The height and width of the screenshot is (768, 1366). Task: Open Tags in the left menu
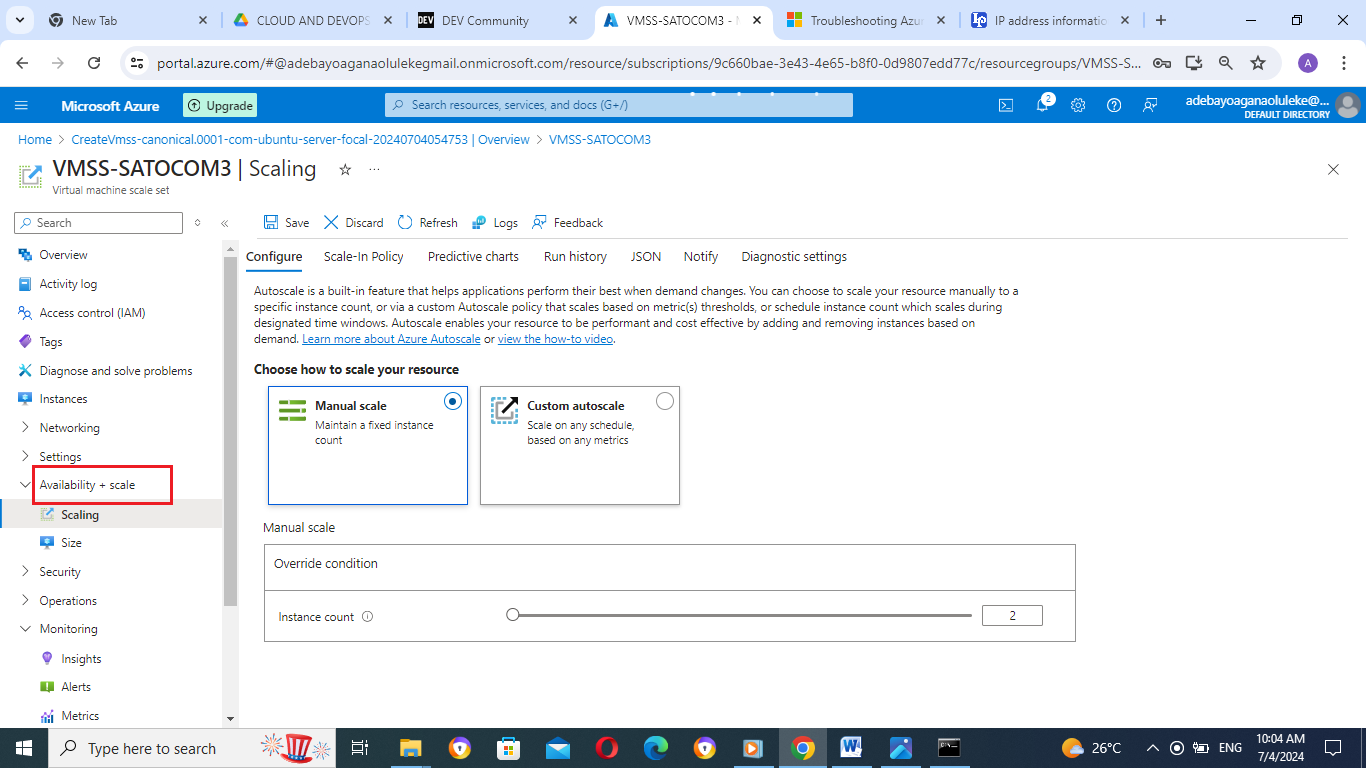51,342
